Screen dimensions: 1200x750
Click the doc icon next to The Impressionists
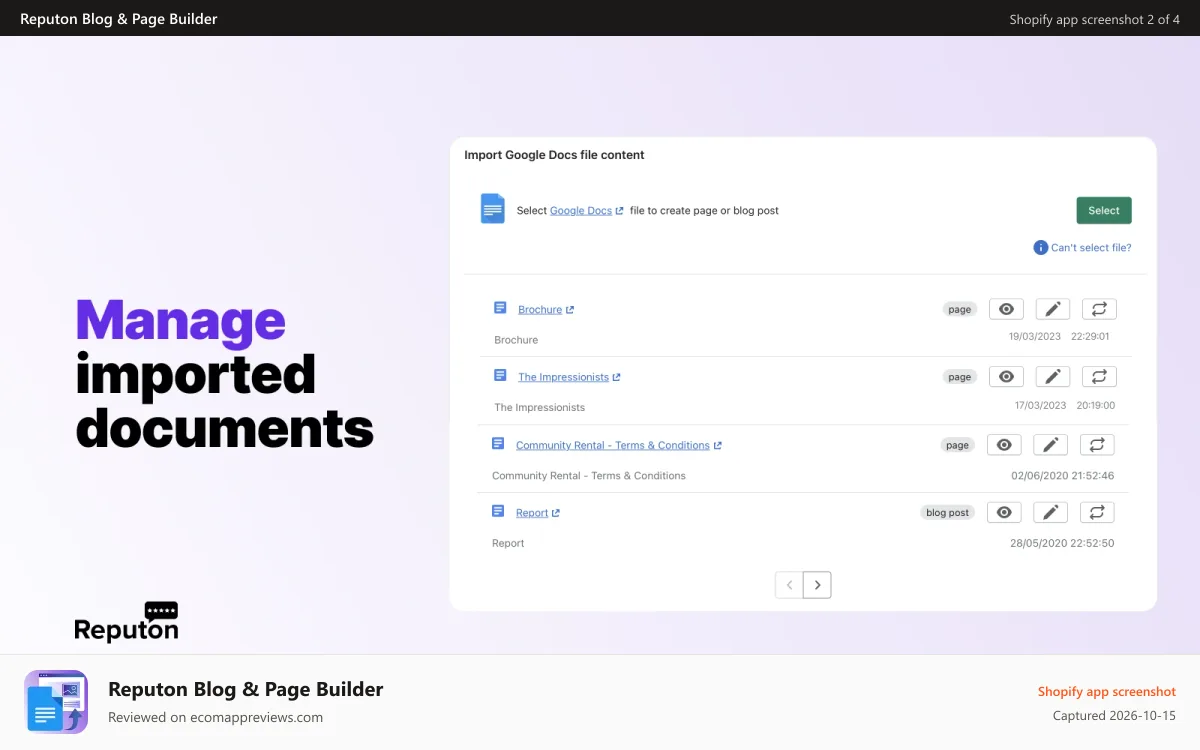(x=501, y=375)
